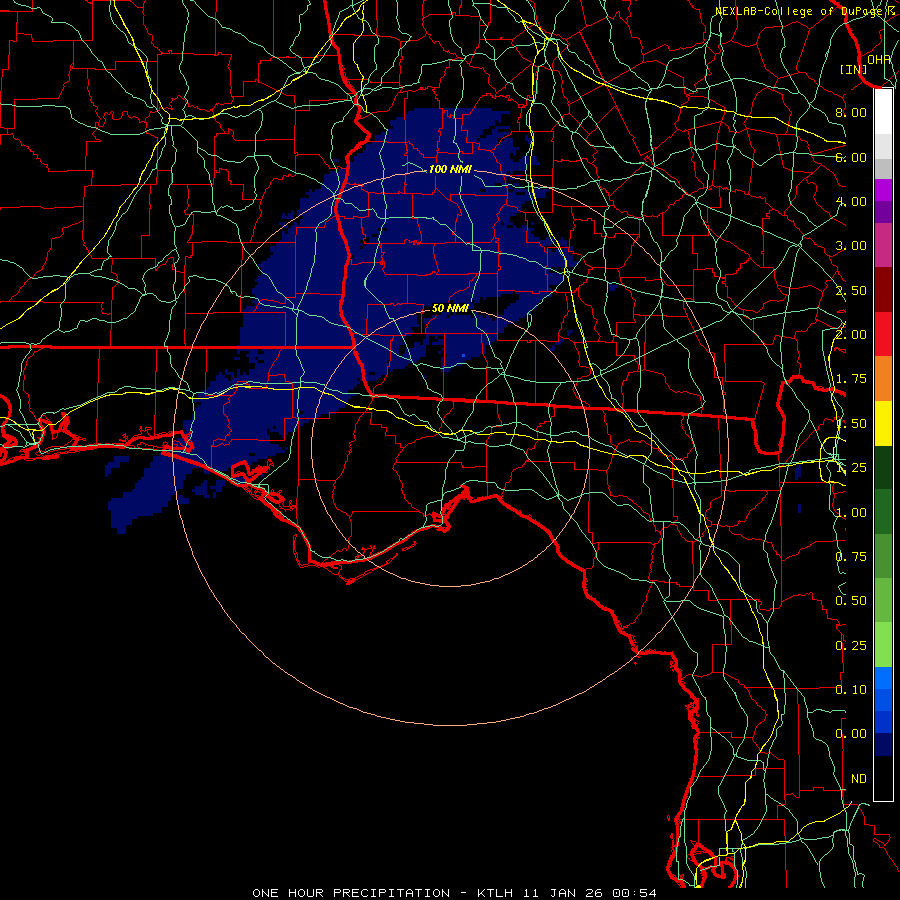The width and height of the screenshot is (900, 900).
Task: Pick the orange legend swatch
Action: (x=883, y=379)
